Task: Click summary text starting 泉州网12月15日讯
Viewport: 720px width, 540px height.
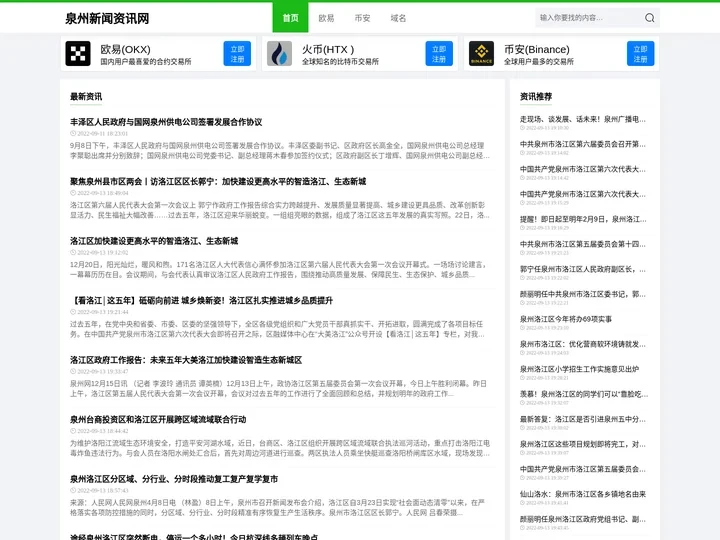Action: click(x=278, y=388)
